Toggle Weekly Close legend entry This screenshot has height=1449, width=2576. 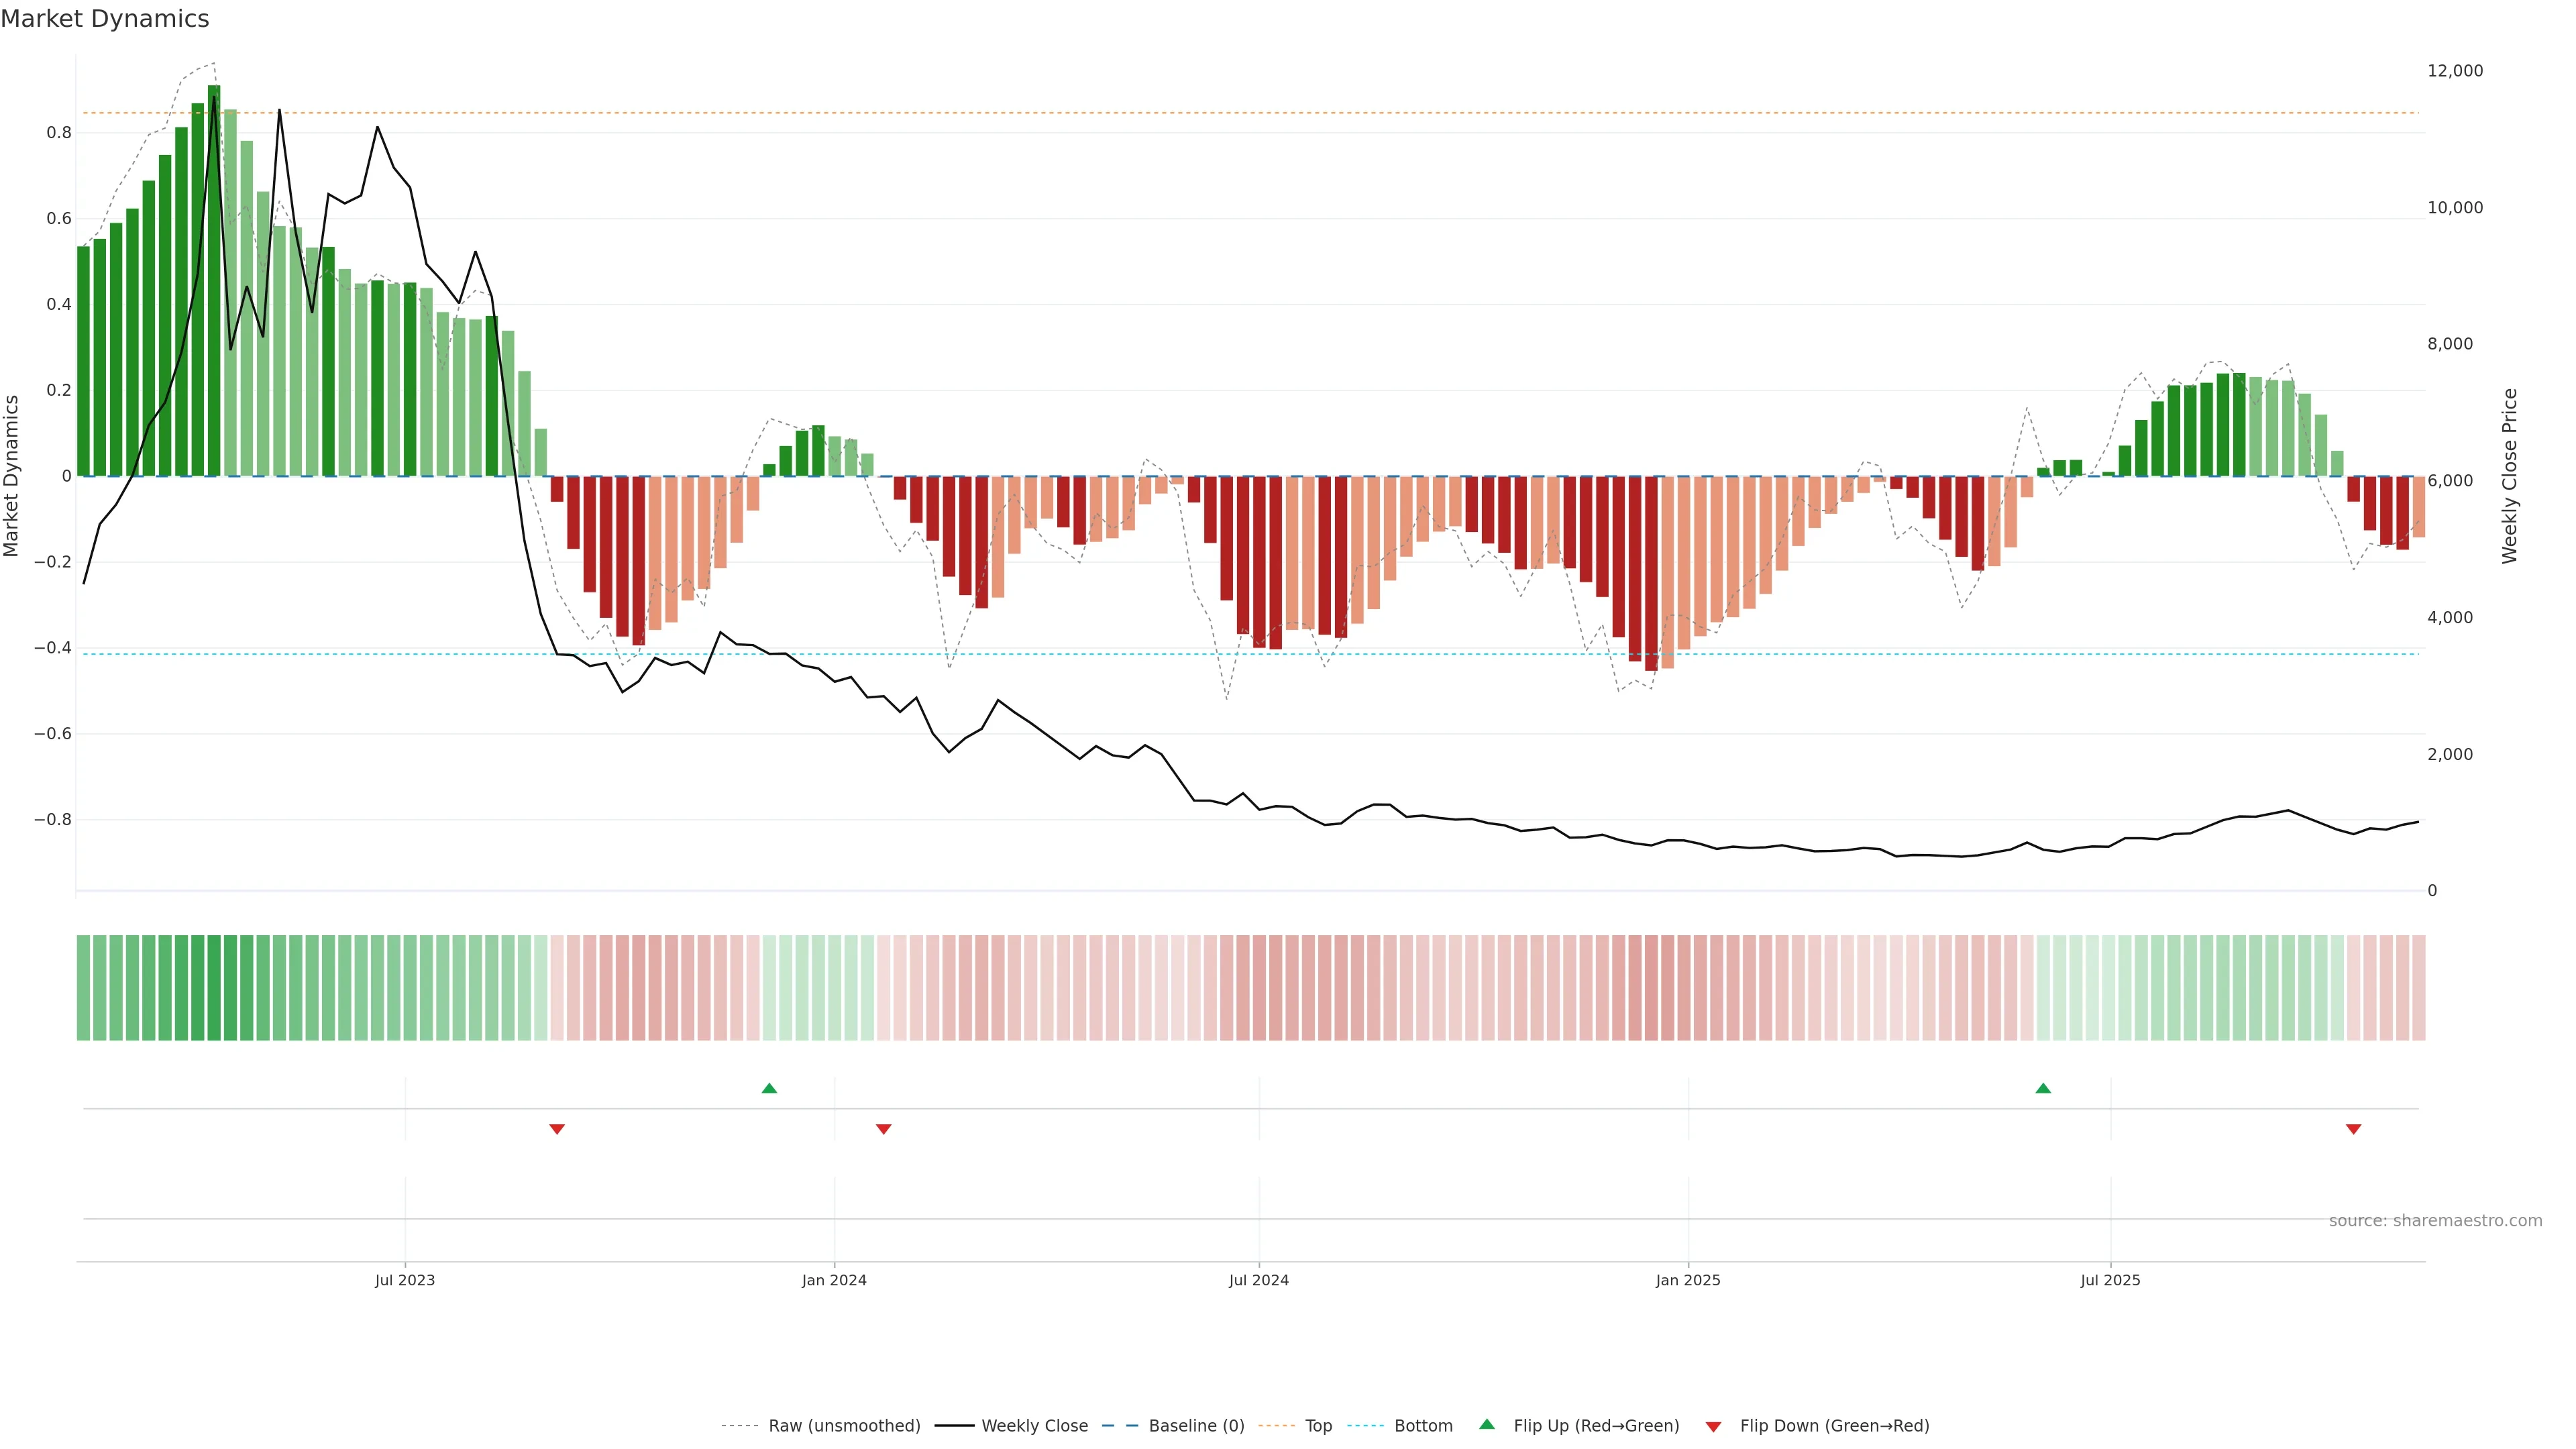pyautogui.click(x=1034, y=1425)
